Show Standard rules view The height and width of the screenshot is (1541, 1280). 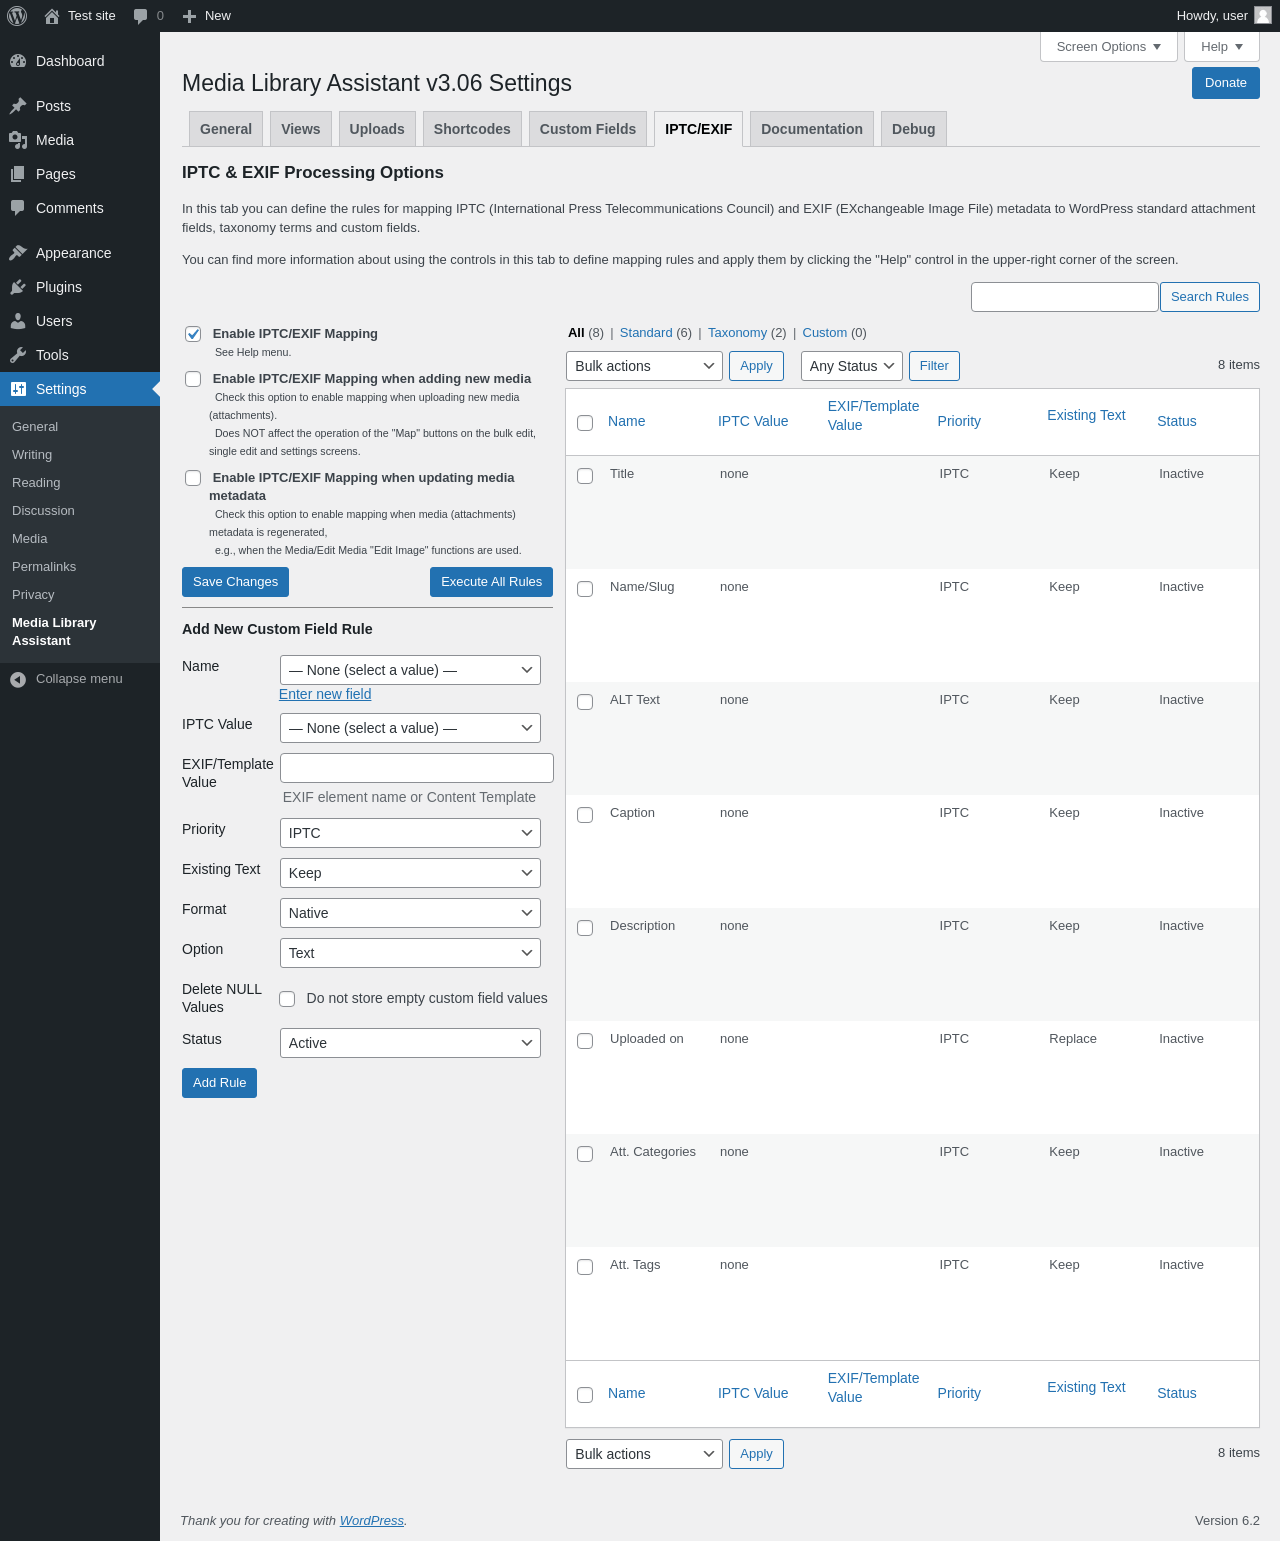646,333
